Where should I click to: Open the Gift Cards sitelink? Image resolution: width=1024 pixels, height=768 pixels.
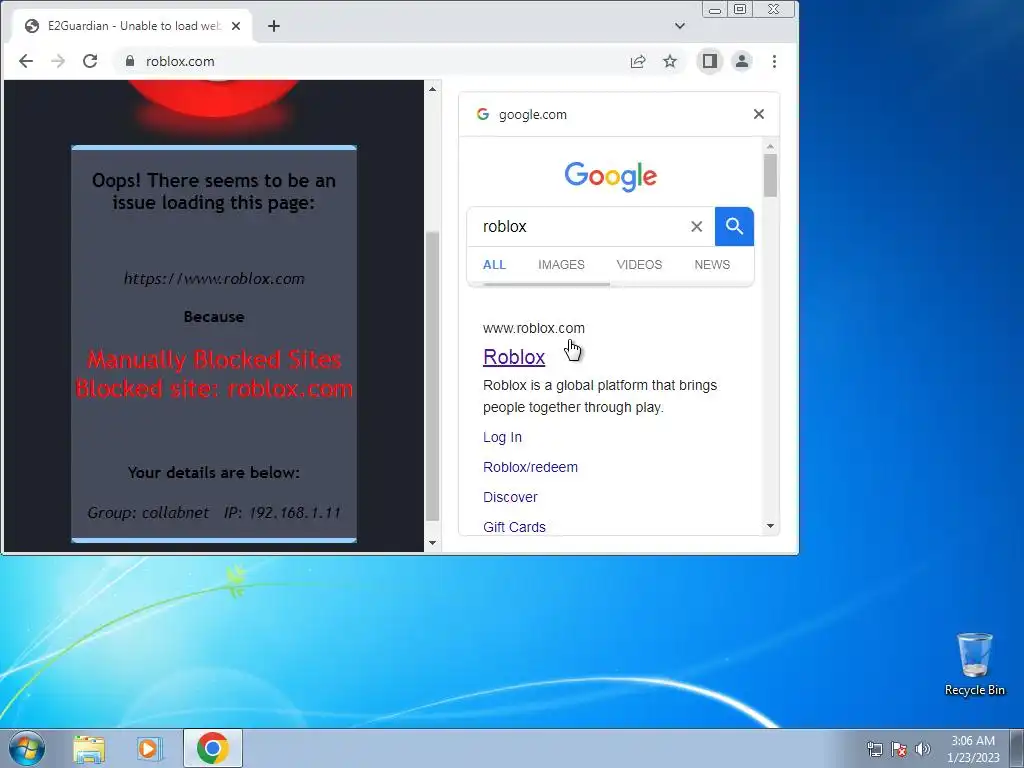point(514,527)
